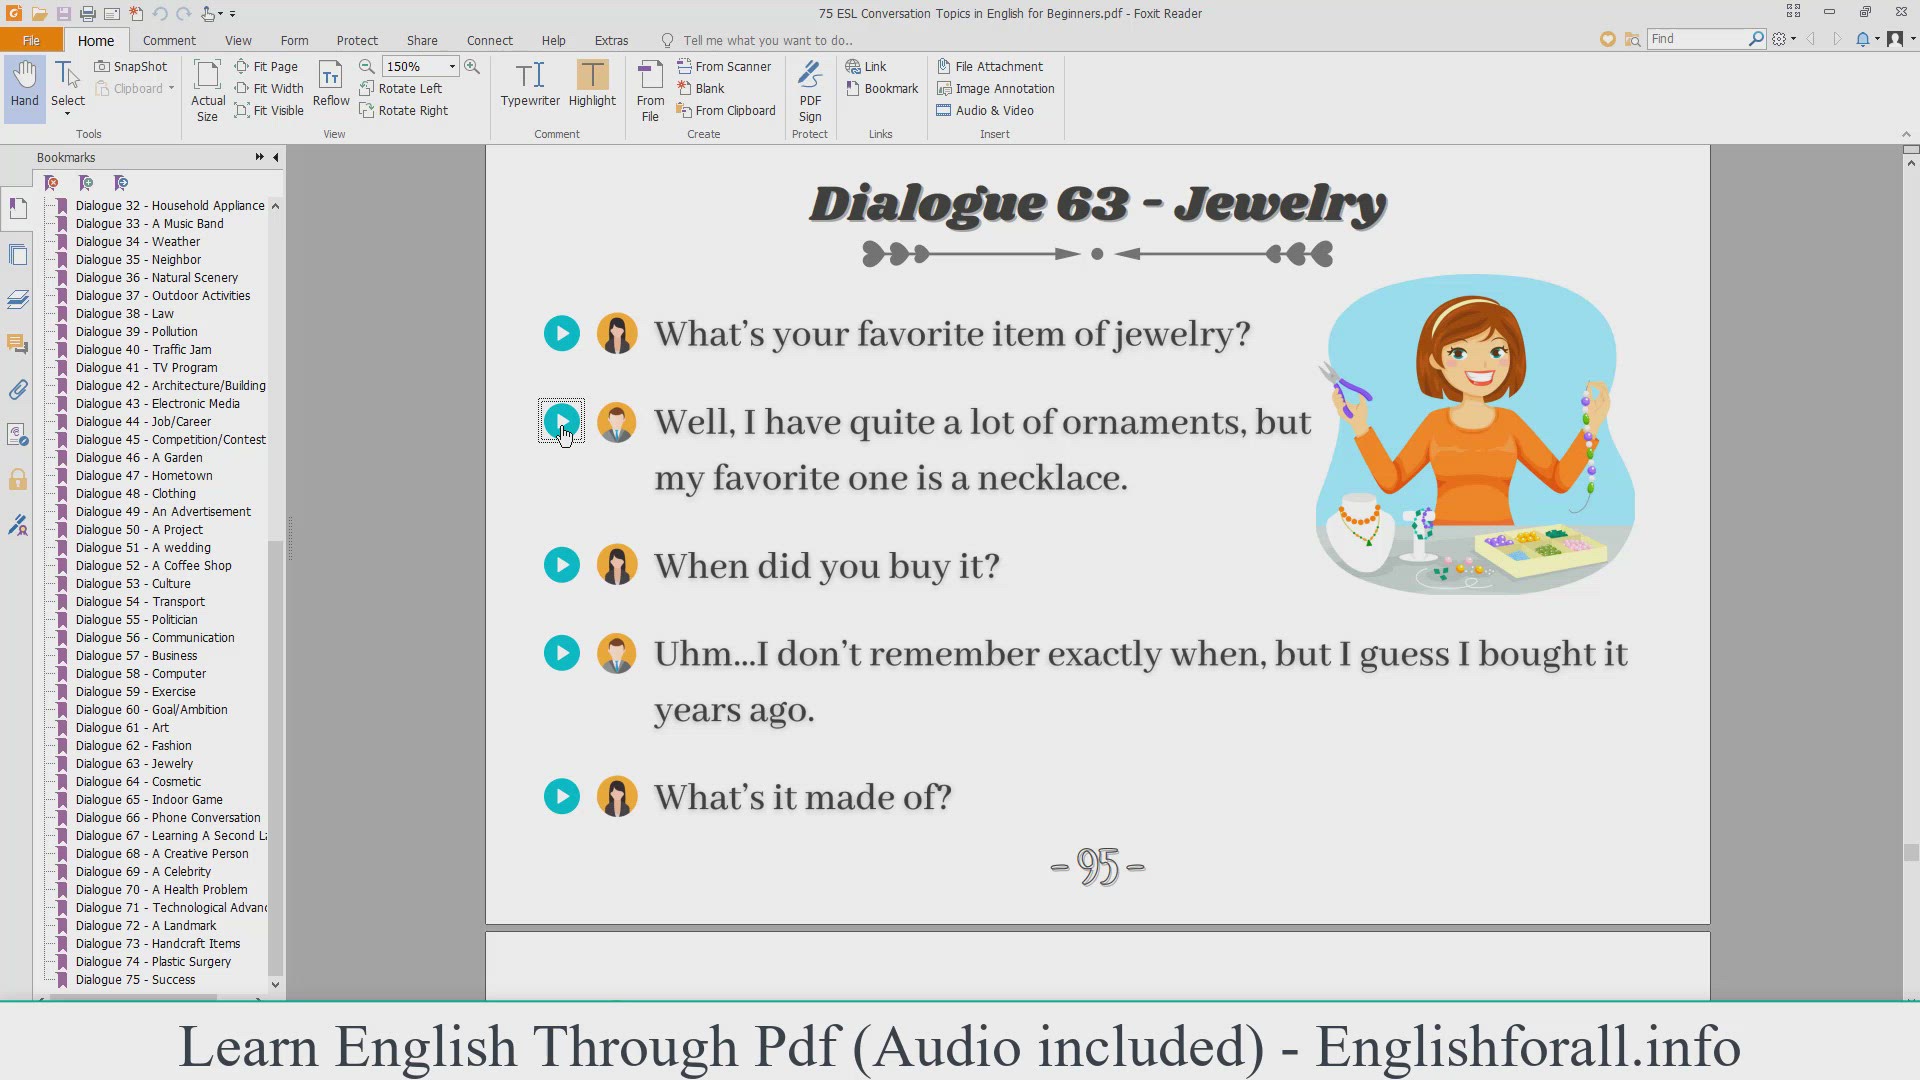Click the From Scanner option
Image resolution: width=1920 pixels, height=1080 pixels.
724,66
